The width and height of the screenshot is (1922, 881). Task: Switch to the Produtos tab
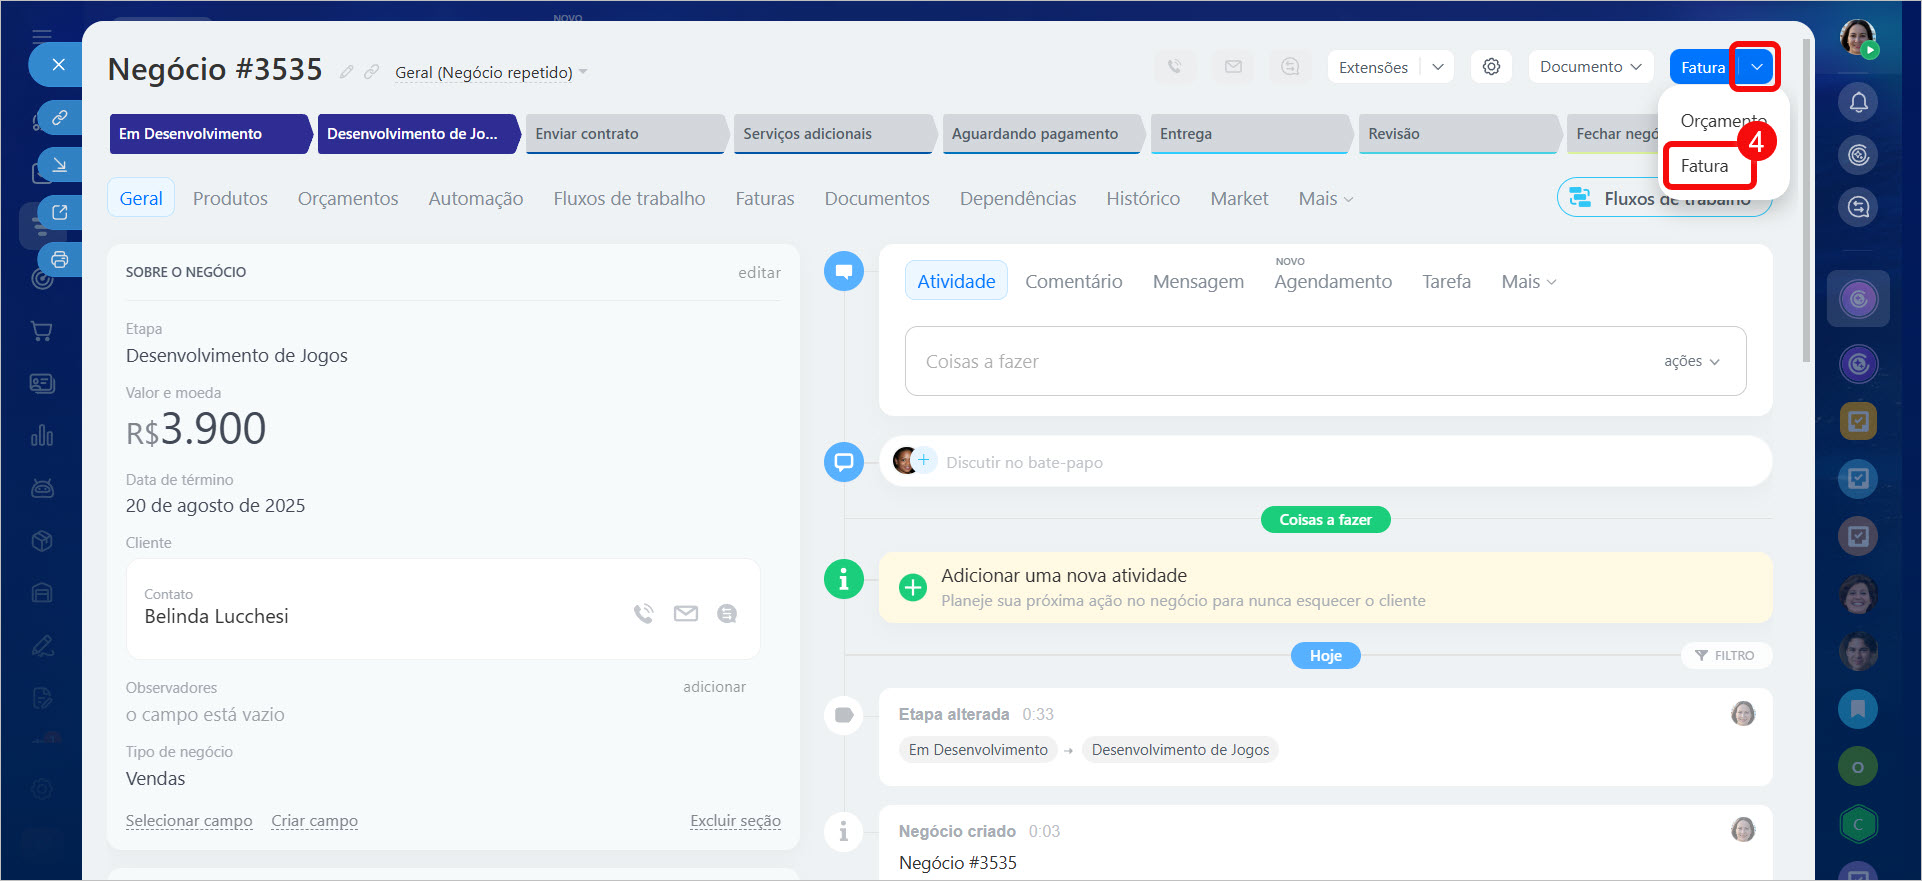click(x=230, y=199)
